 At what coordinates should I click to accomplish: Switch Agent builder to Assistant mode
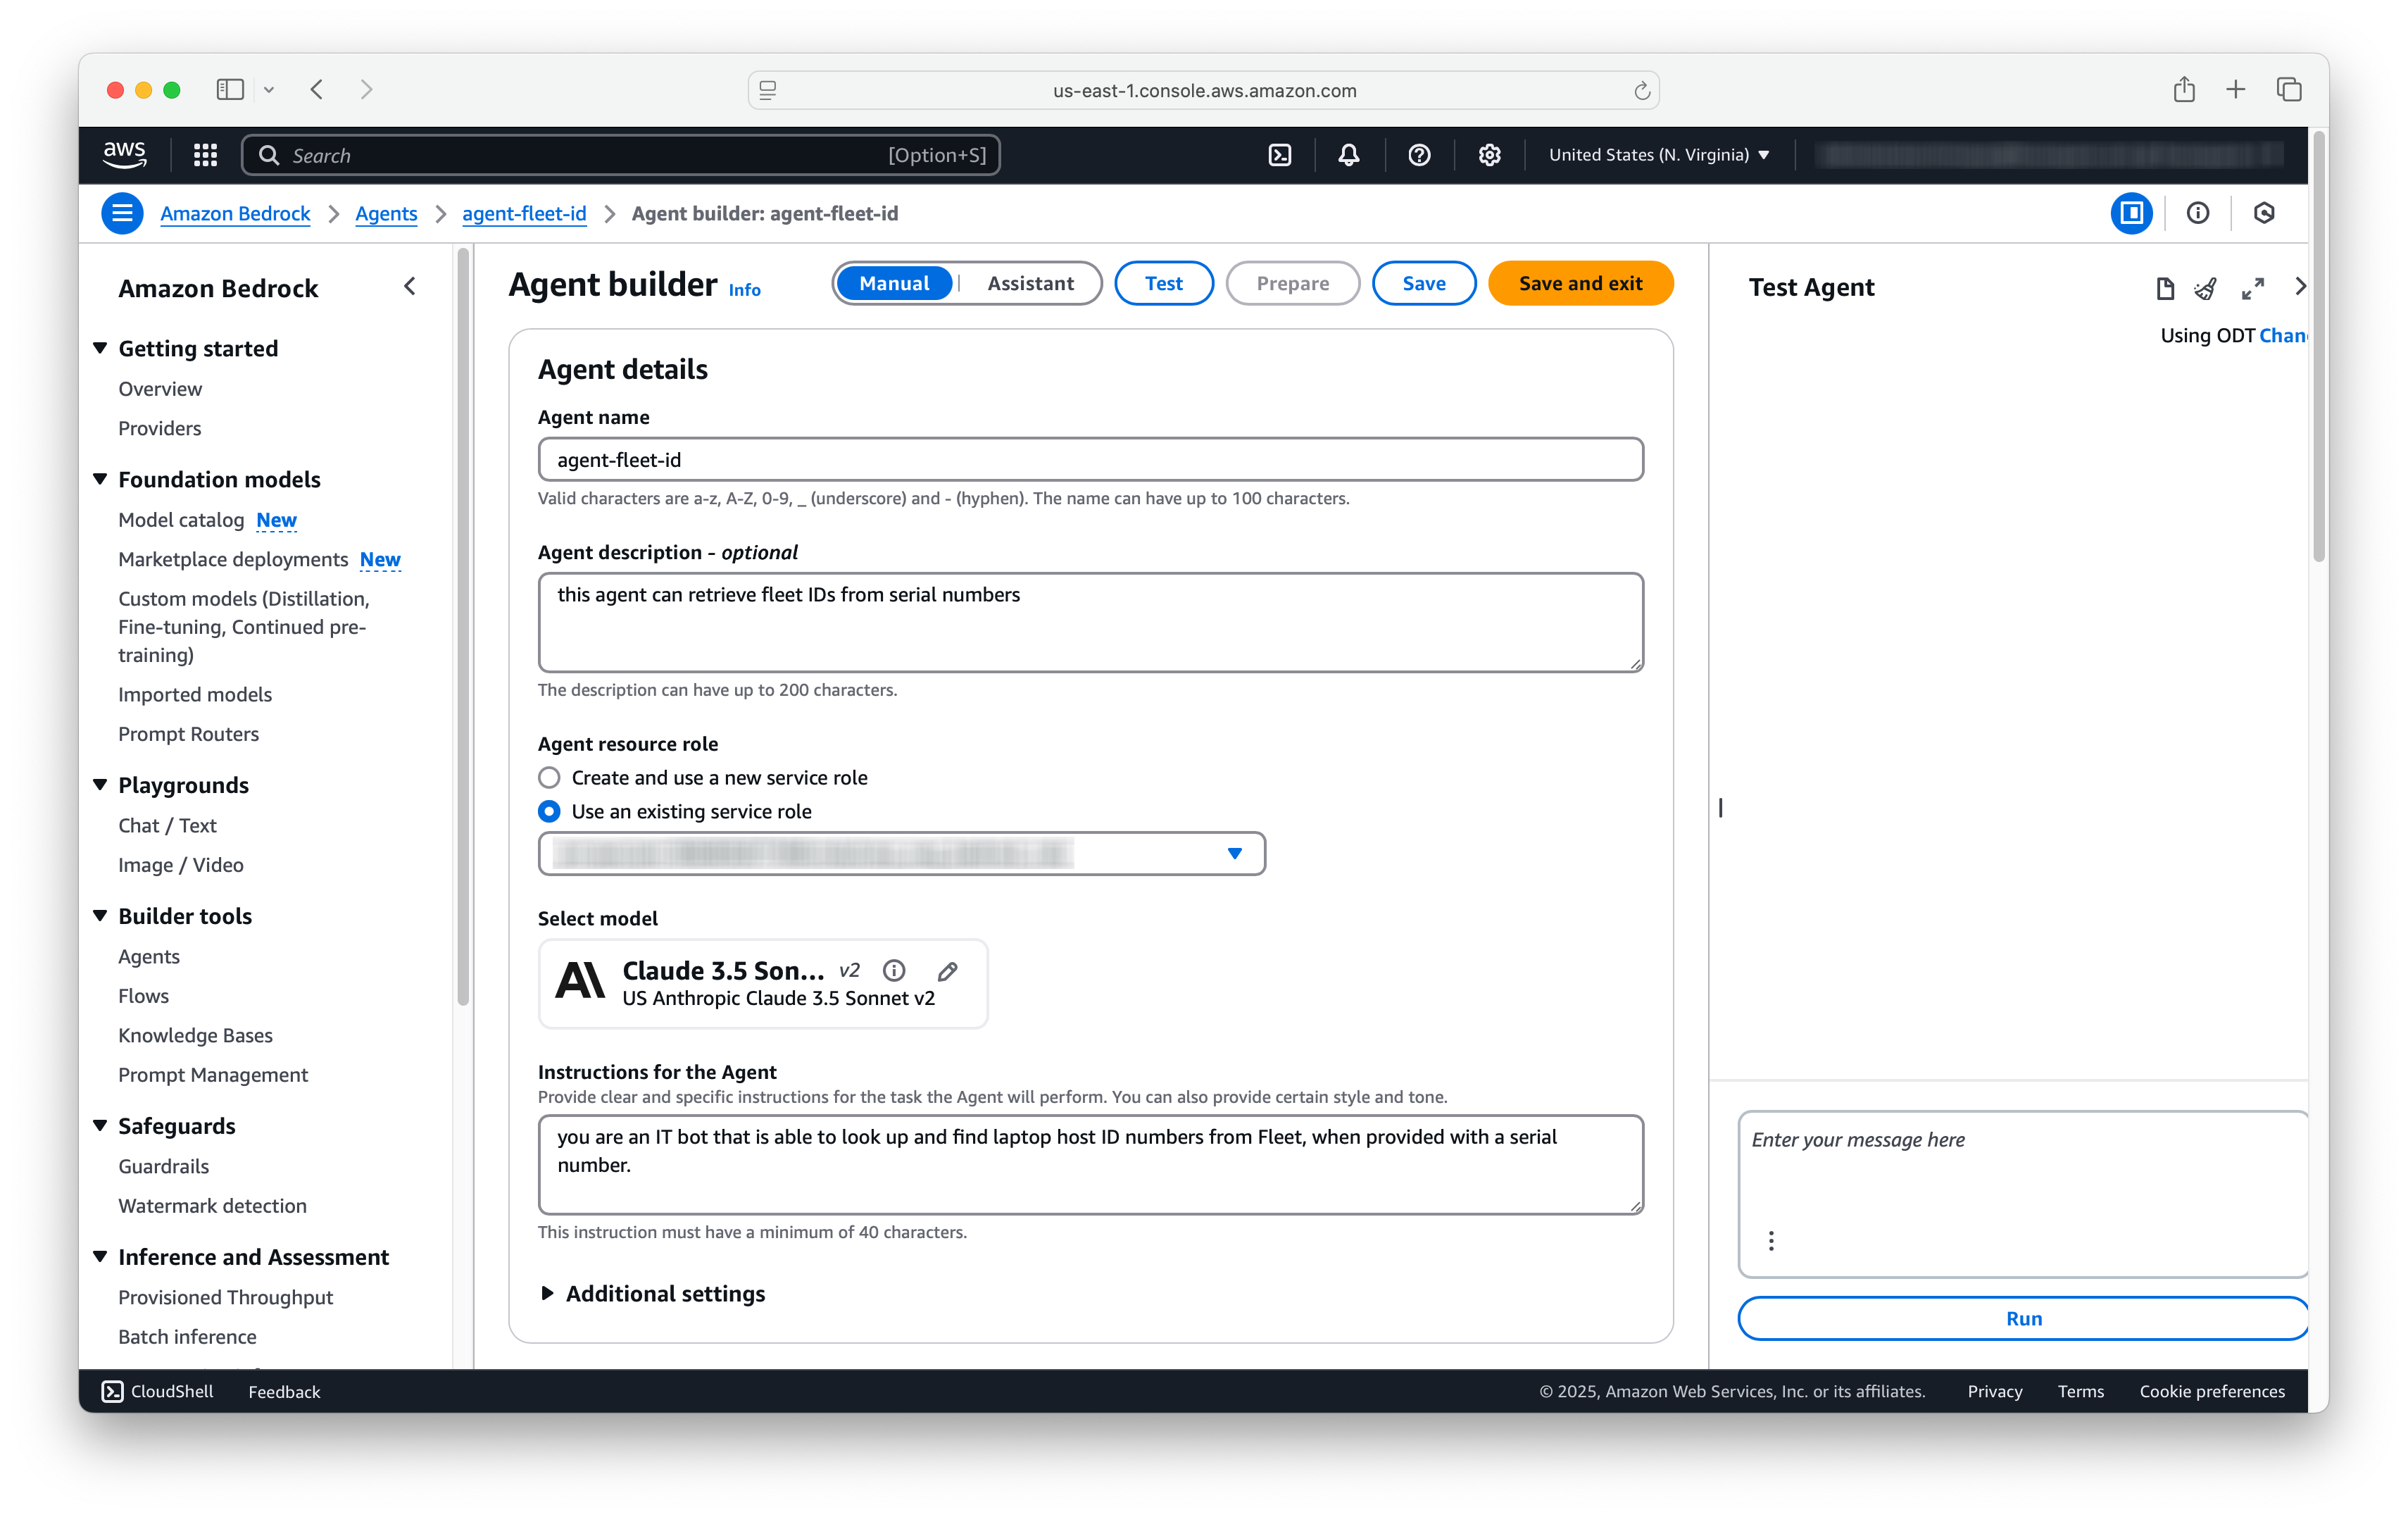click(x=1031, y=283)
